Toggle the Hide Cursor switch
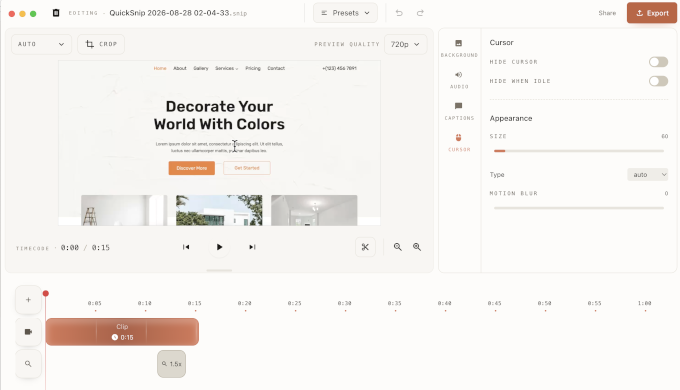 click(x=658, y=62)
